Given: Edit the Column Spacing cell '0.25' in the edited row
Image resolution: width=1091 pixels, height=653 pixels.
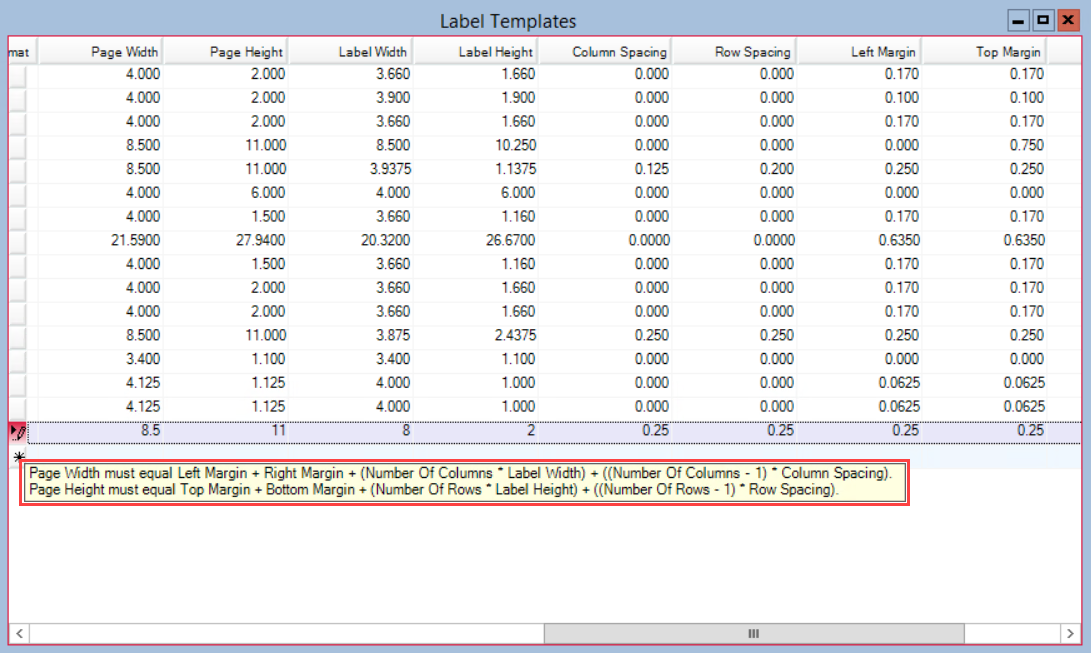Looking at the screenshot, I should (x=605, y=431).
